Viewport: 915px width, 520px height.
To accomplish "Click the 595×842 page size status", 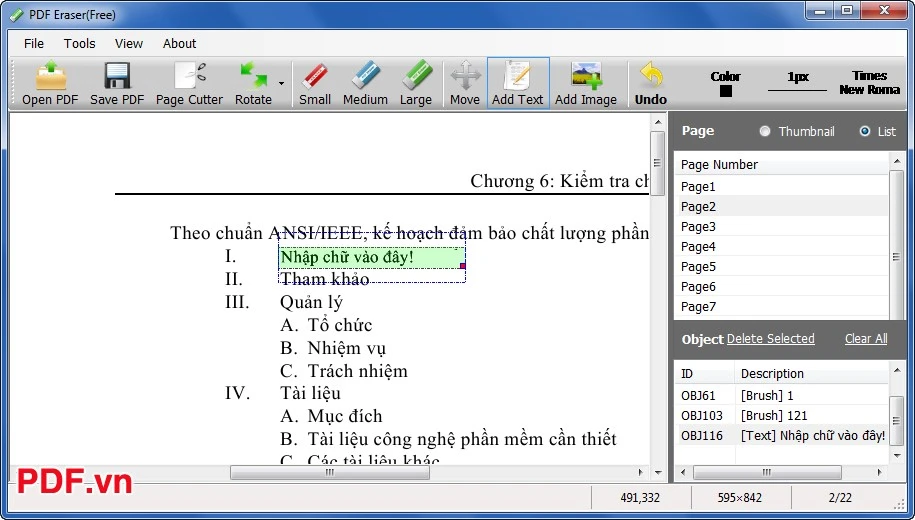I will coord(739,498).
